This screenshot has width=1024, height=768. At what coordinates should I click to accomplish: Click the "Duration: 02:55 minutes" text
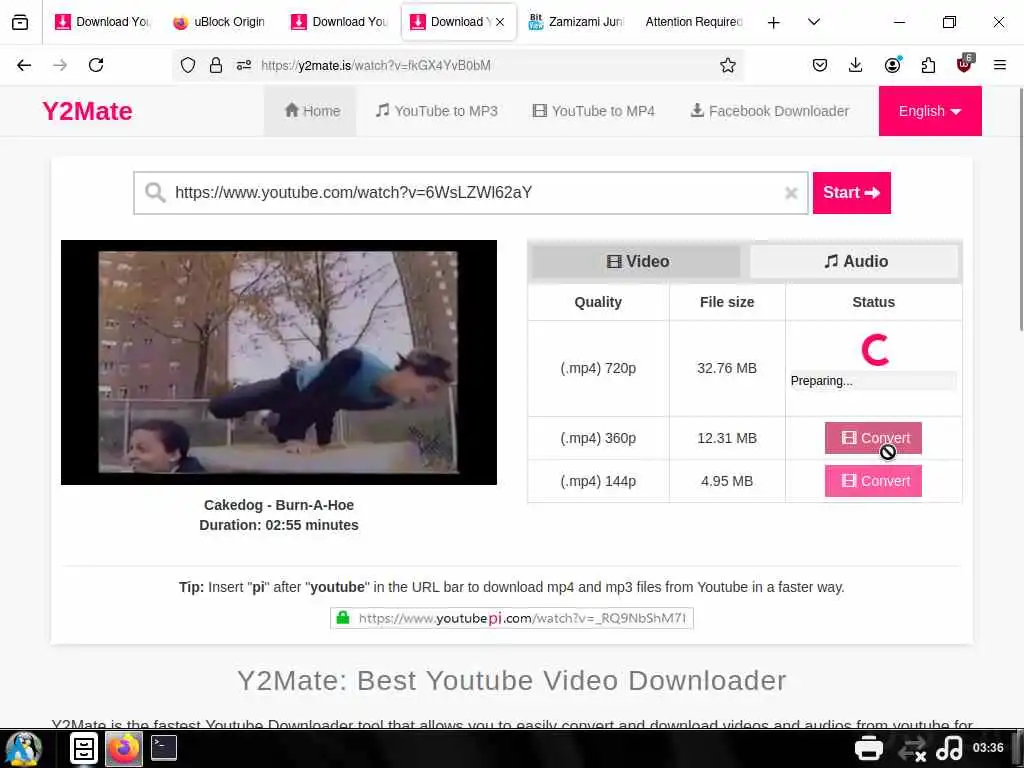279,525
